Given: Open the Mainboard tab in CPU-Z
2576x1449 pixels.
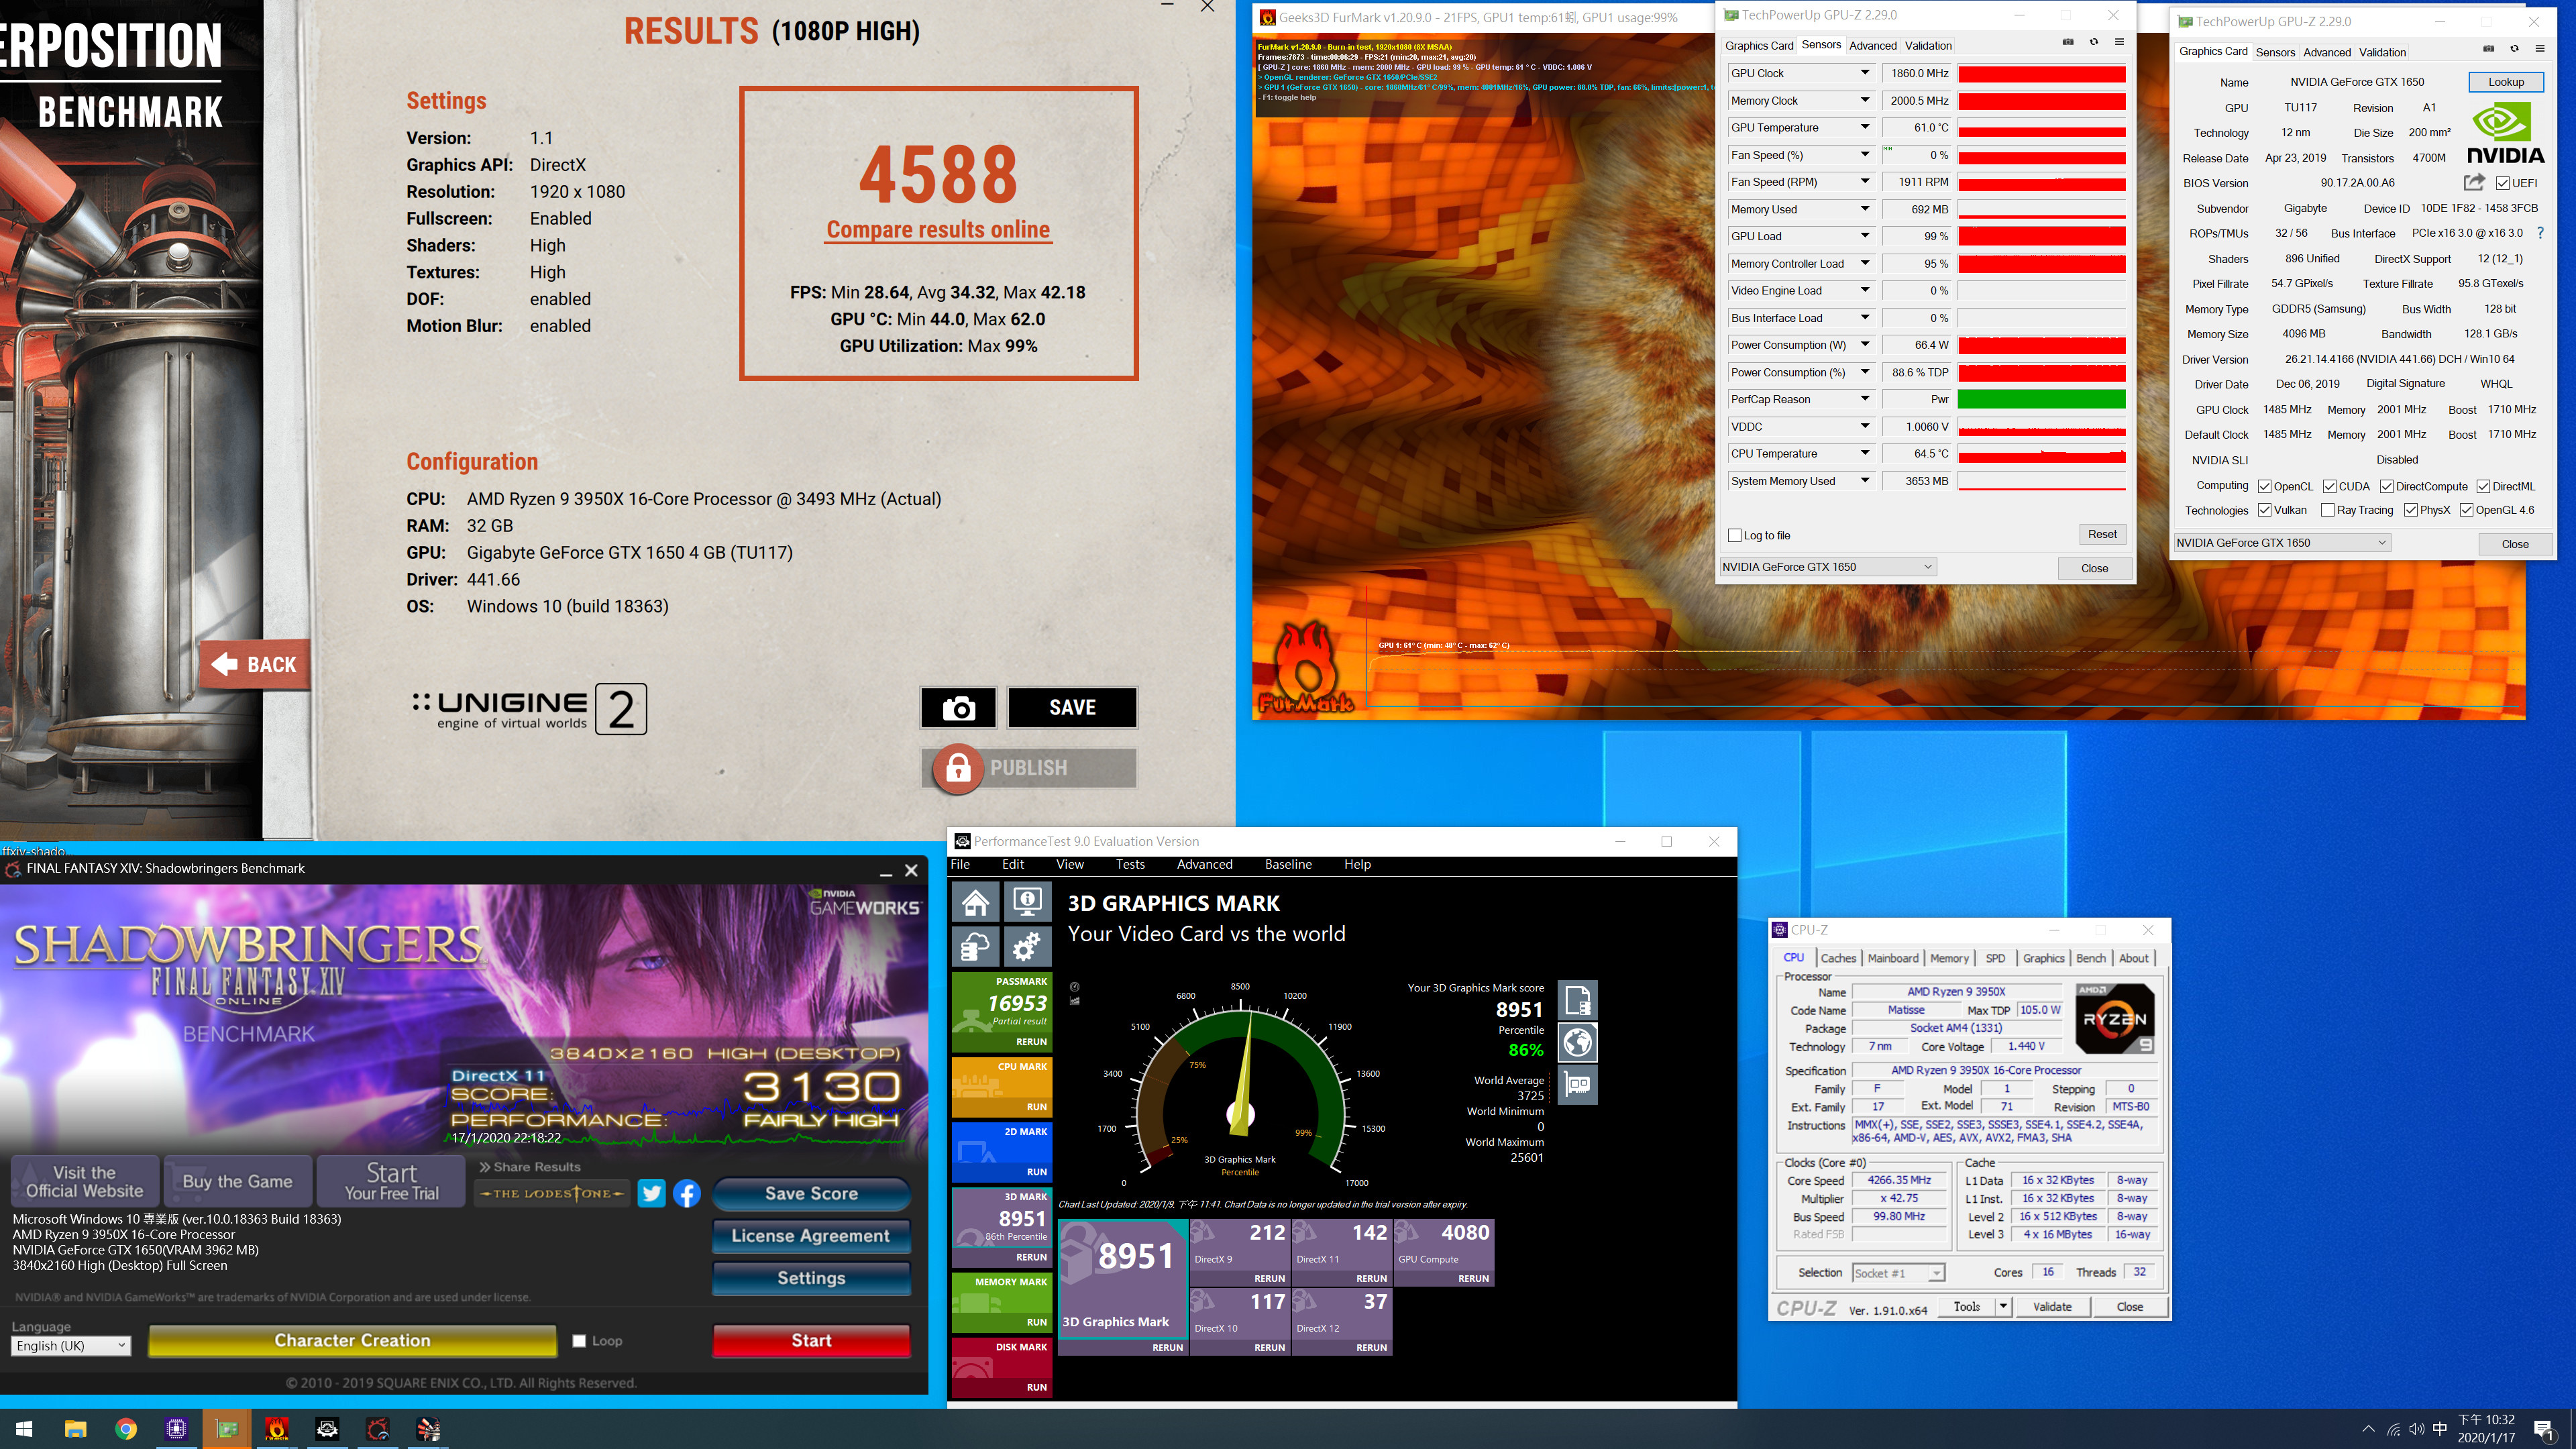Looking at the screenshot, I should [x=1893, y=958].
